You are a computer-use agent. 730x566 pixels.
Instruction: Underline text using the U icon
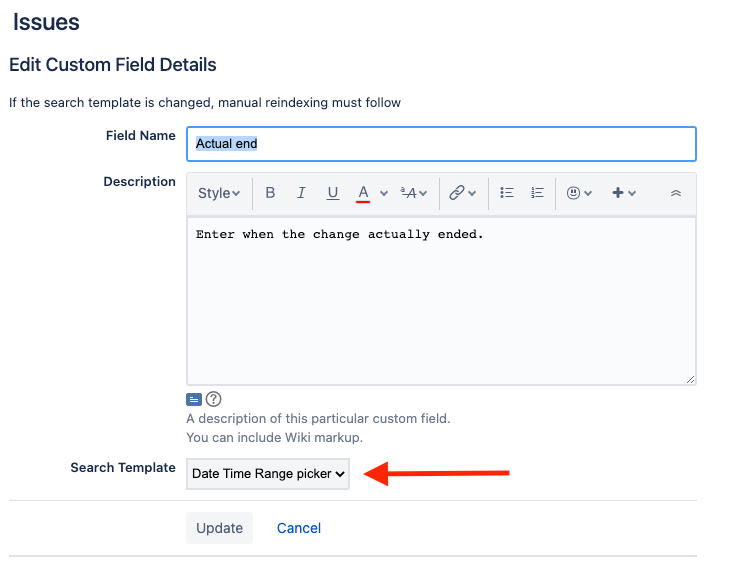click(x=332, y=193)
